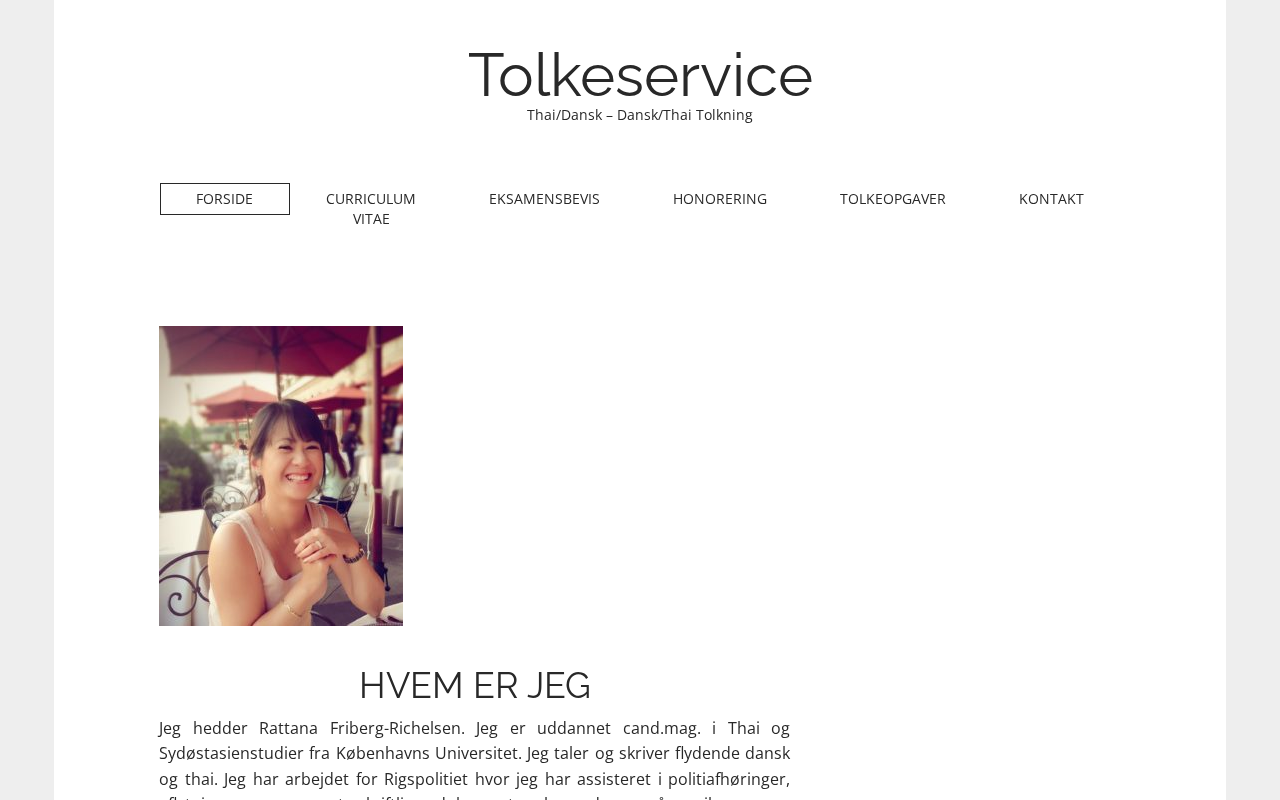The height and width of the screenshot is (800, 1280).
Task: Open the HONORERING menu item
Action: click(x=720, y=199)
